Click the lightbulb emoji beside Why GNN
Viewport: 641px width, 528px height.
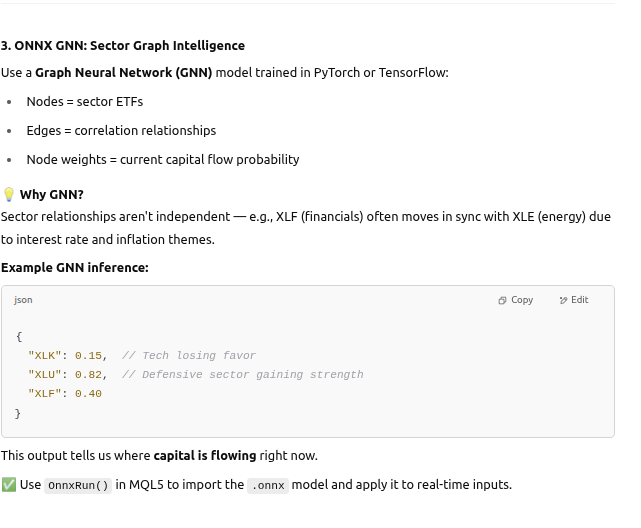pos(9,195)
